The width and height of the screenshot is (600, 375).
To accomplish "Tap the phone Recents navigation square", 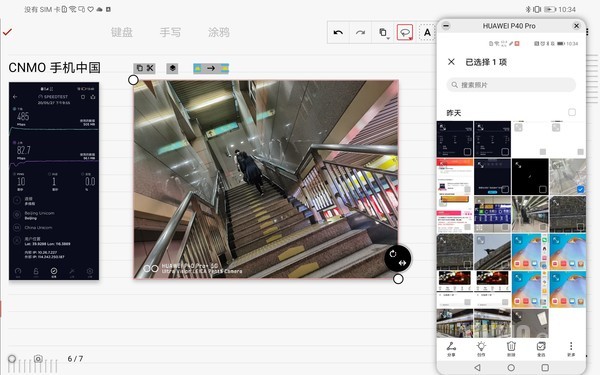I will pos(545,367).
